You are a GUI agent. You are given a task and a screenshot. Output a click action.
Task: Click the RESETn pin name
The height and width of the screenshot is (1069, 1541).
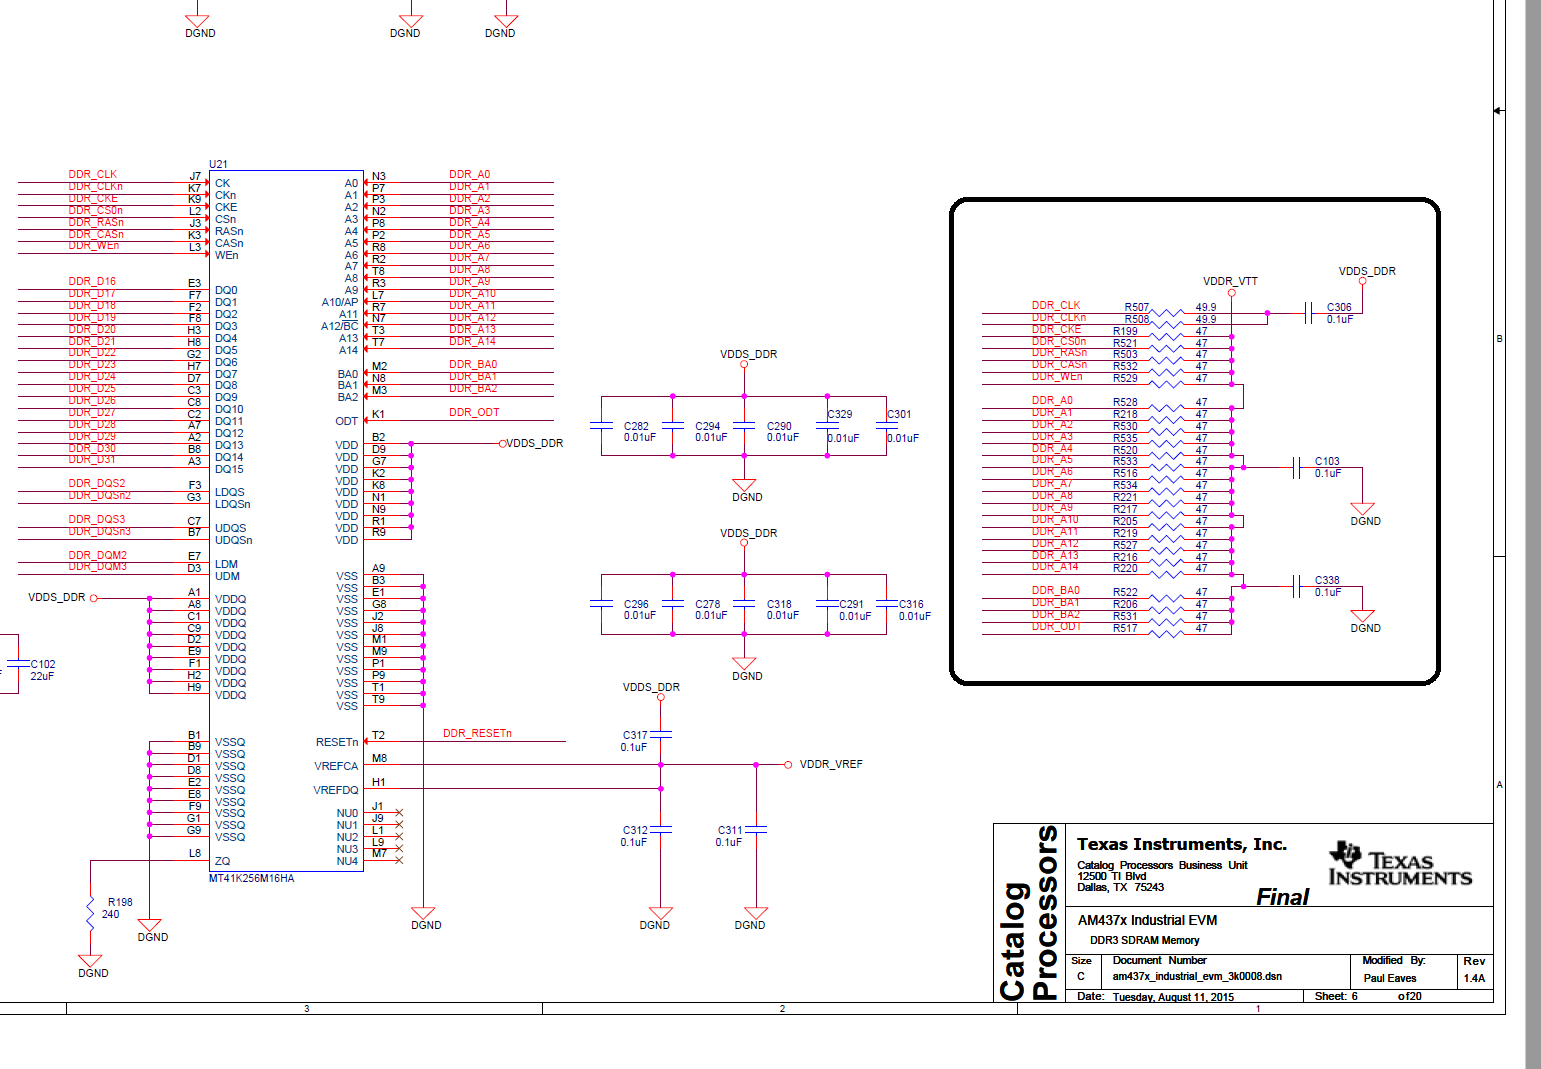click(337, 742)
